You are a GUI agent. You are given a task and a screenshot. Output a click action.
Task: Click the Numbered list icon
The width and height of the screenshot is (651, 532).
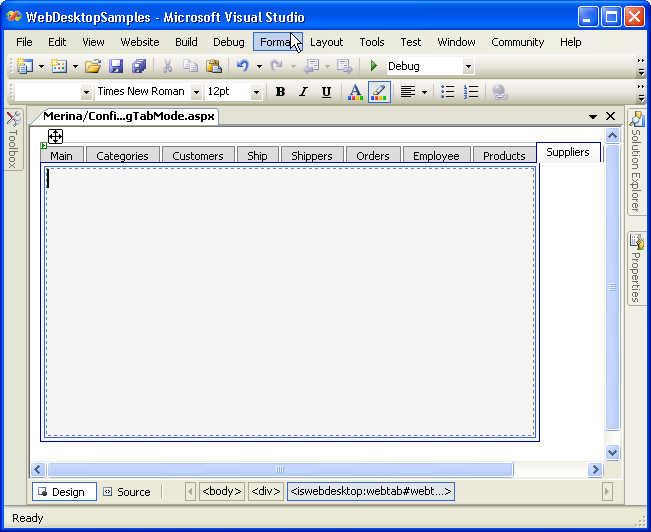coord(471,92)
